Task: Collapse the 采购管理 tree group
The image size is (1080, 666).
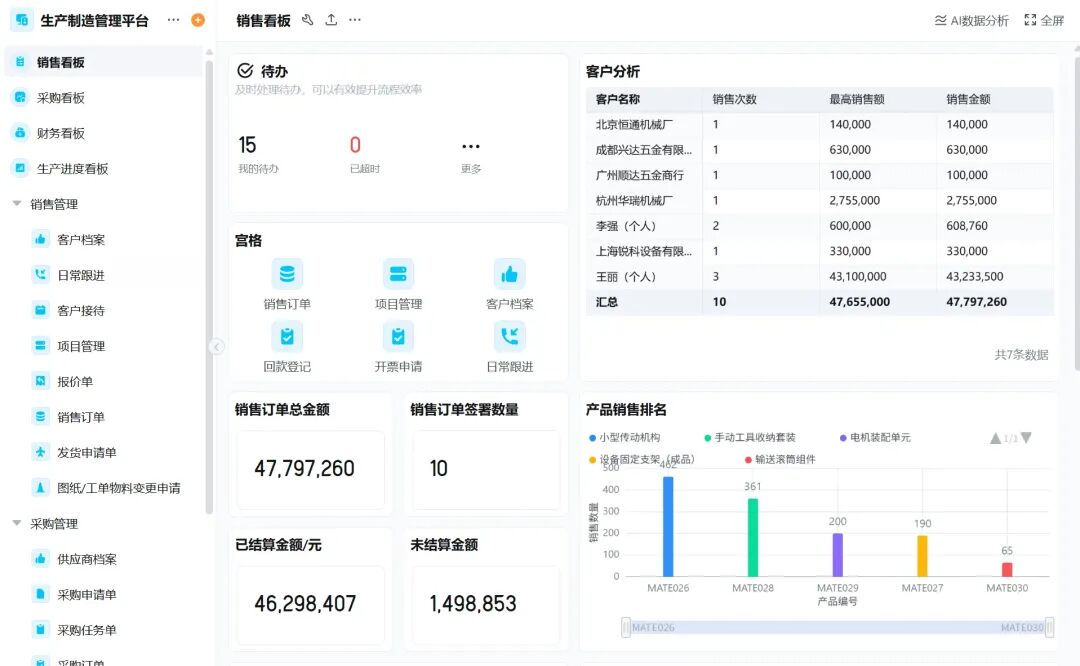Action: pos(17,524)
